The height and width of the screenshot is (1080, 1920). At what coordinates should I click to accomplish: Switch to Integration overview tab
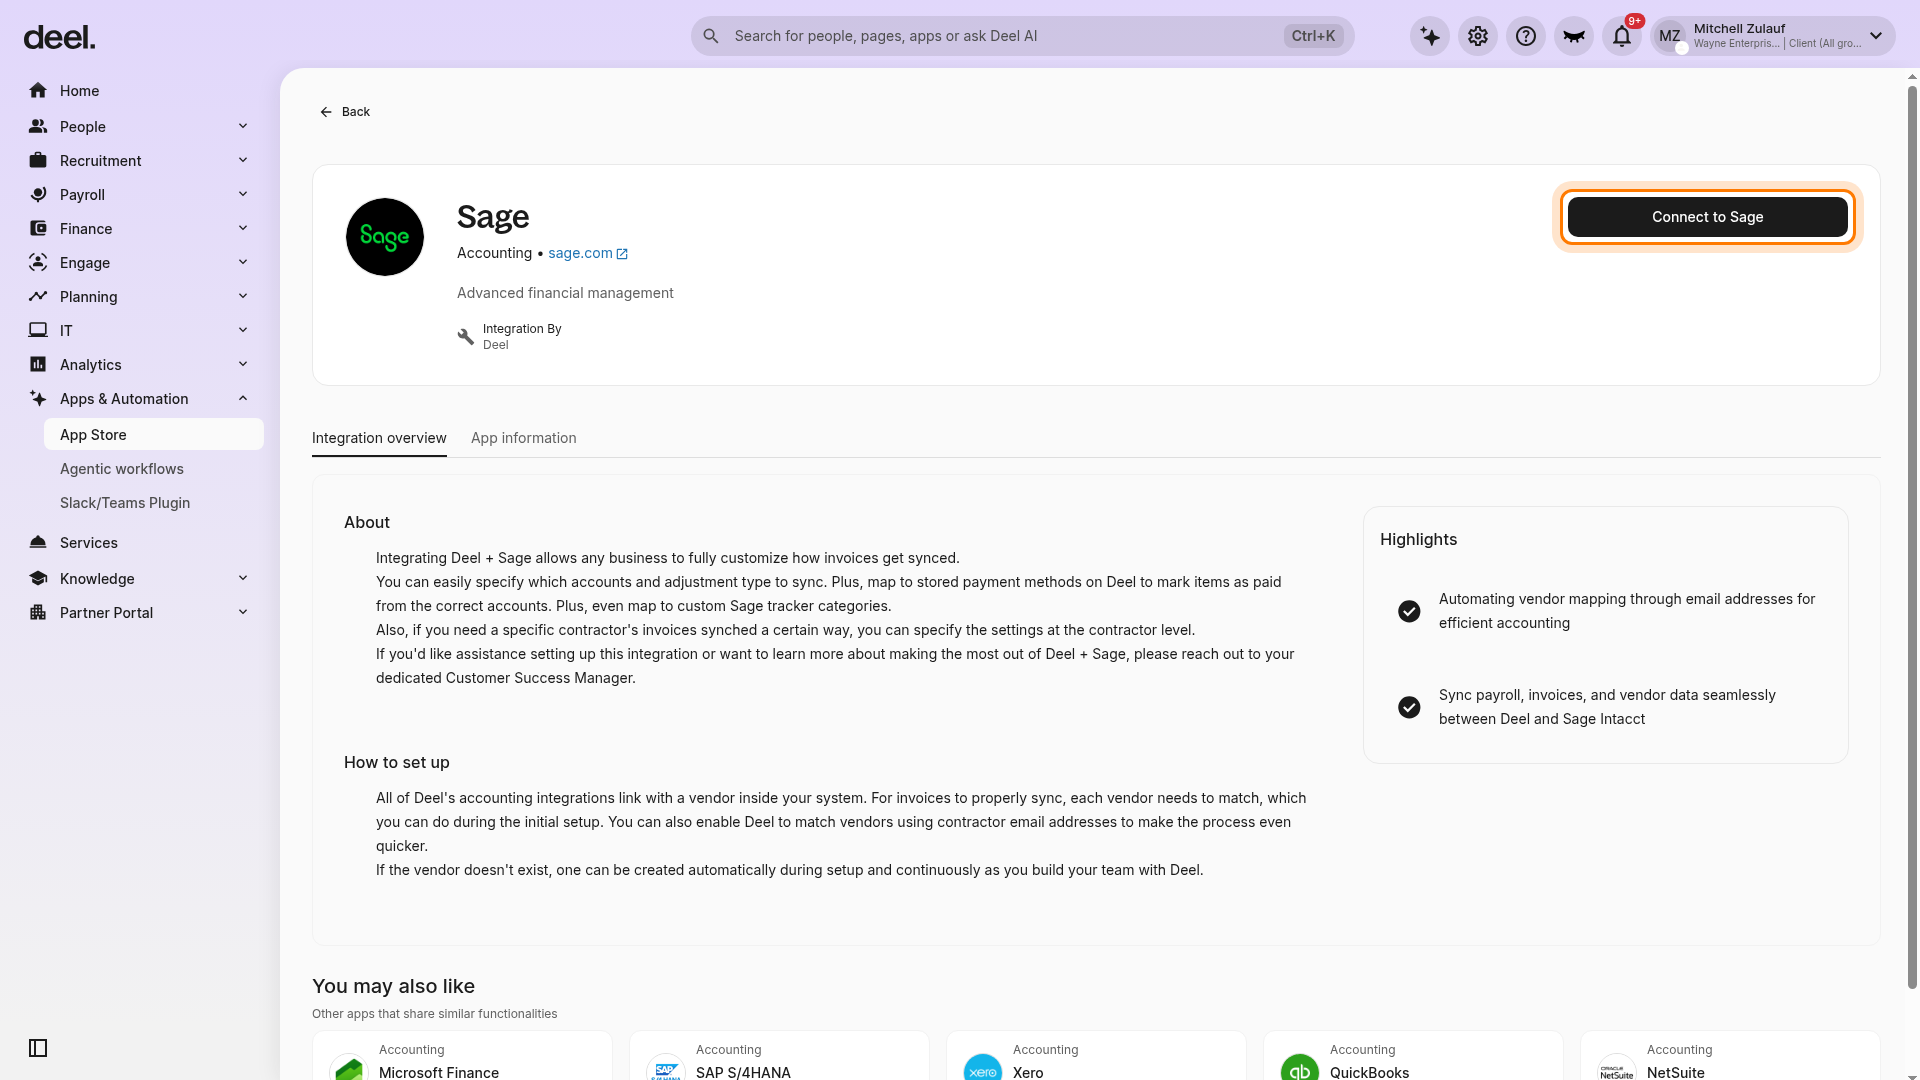point(379,438)
